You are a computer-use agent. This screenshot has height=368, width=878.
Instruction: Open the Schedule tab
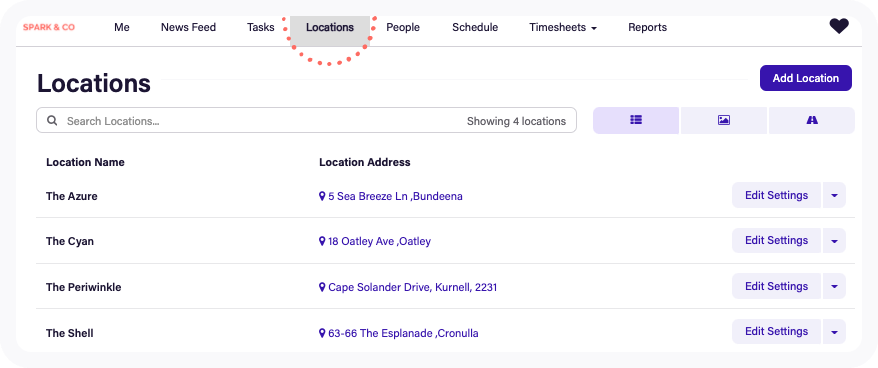[x=475, y=27]
